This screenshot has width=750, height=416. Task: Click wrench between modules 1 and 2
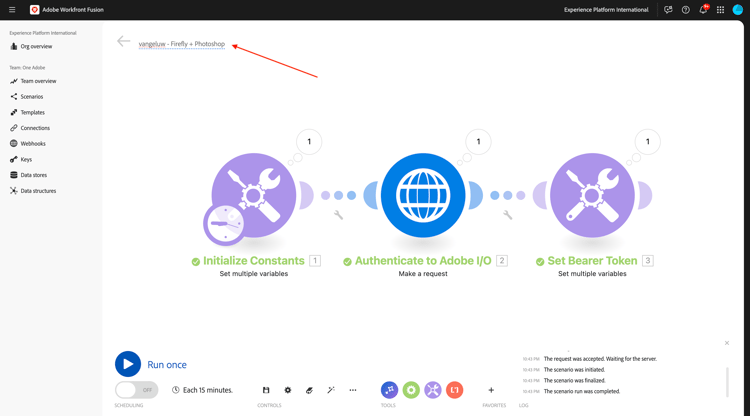(339, 215)
